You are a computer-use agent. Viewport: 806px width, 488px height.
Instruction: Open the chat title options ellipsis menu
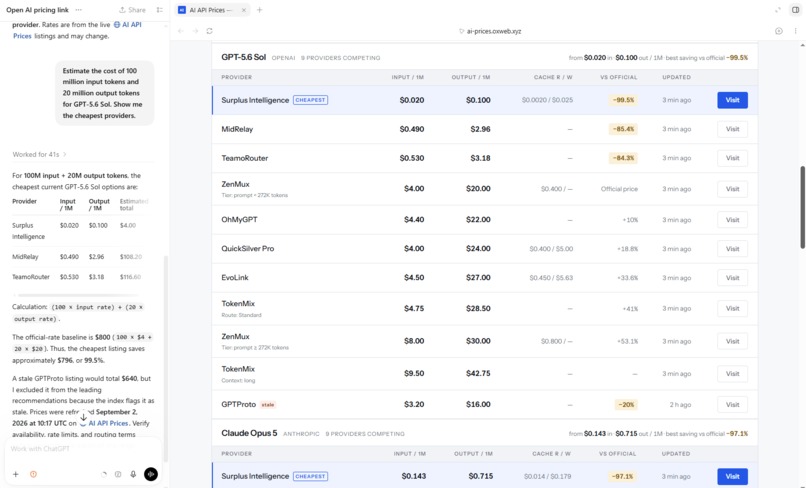(78, 10)
